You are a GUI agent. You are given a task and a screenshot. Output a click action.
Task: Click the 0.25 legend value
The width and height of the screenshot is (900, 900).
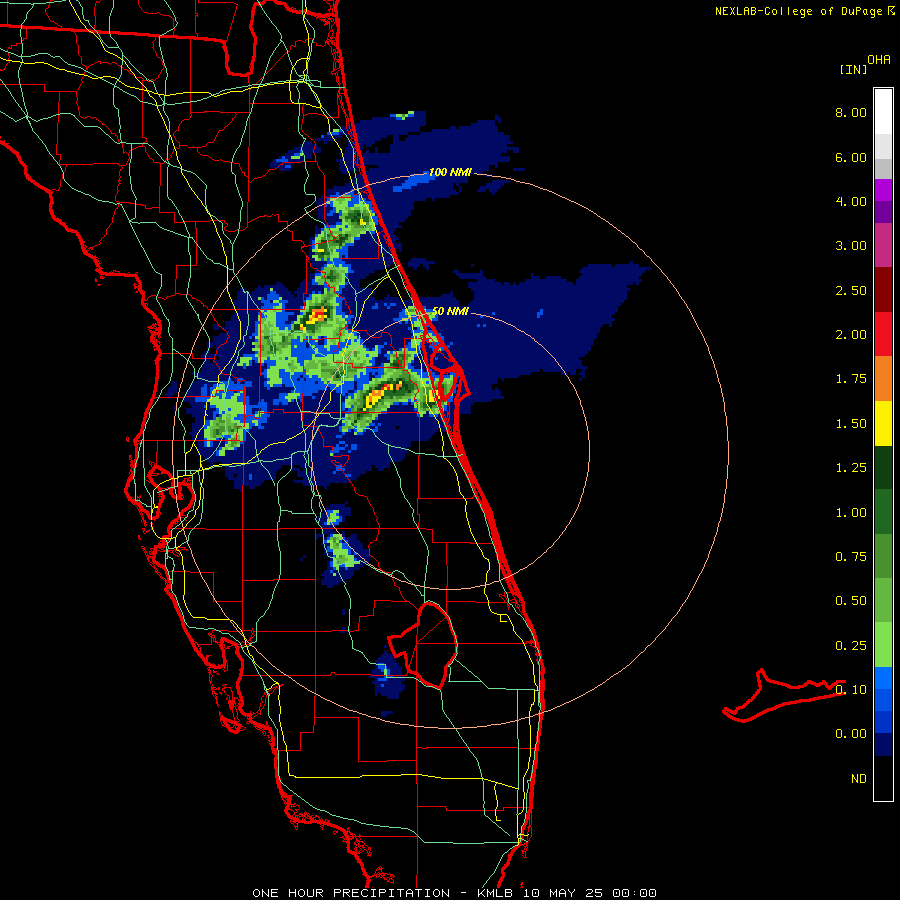pyautogui.click(x=851, y=646)
